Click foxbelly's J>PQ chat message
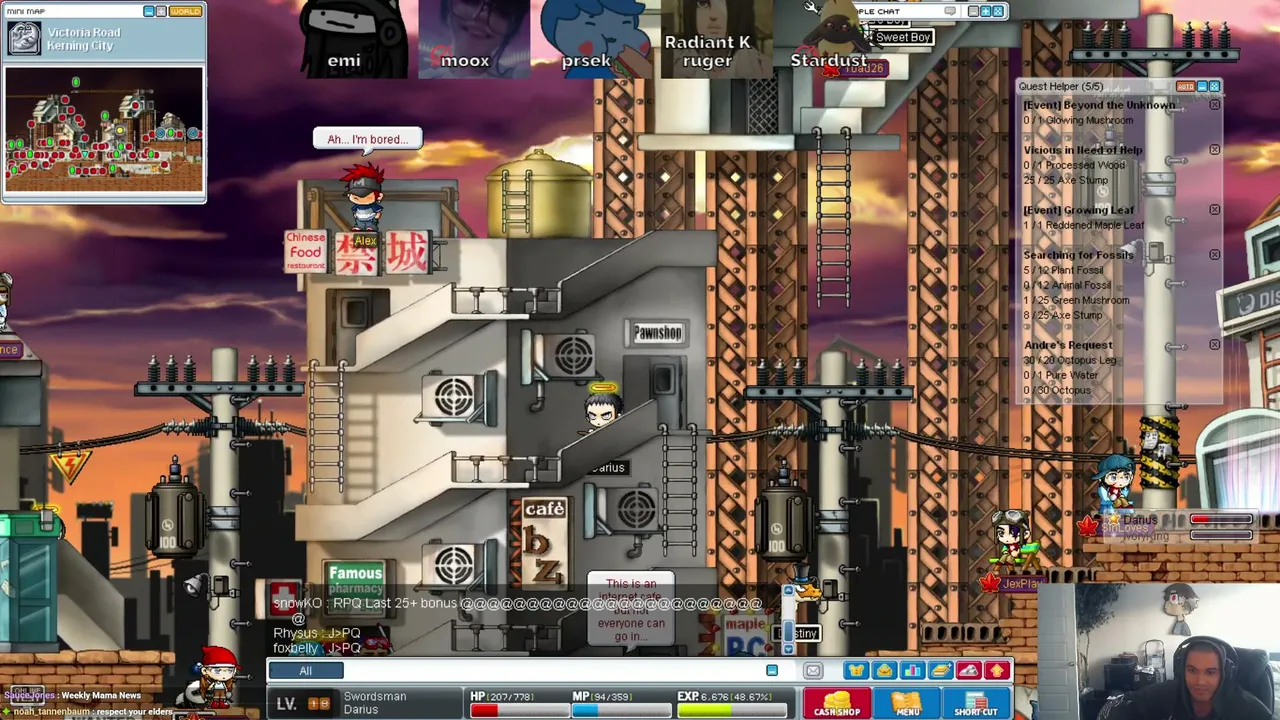Screen dimensions: 1280x720 click(x=316, y=648)
